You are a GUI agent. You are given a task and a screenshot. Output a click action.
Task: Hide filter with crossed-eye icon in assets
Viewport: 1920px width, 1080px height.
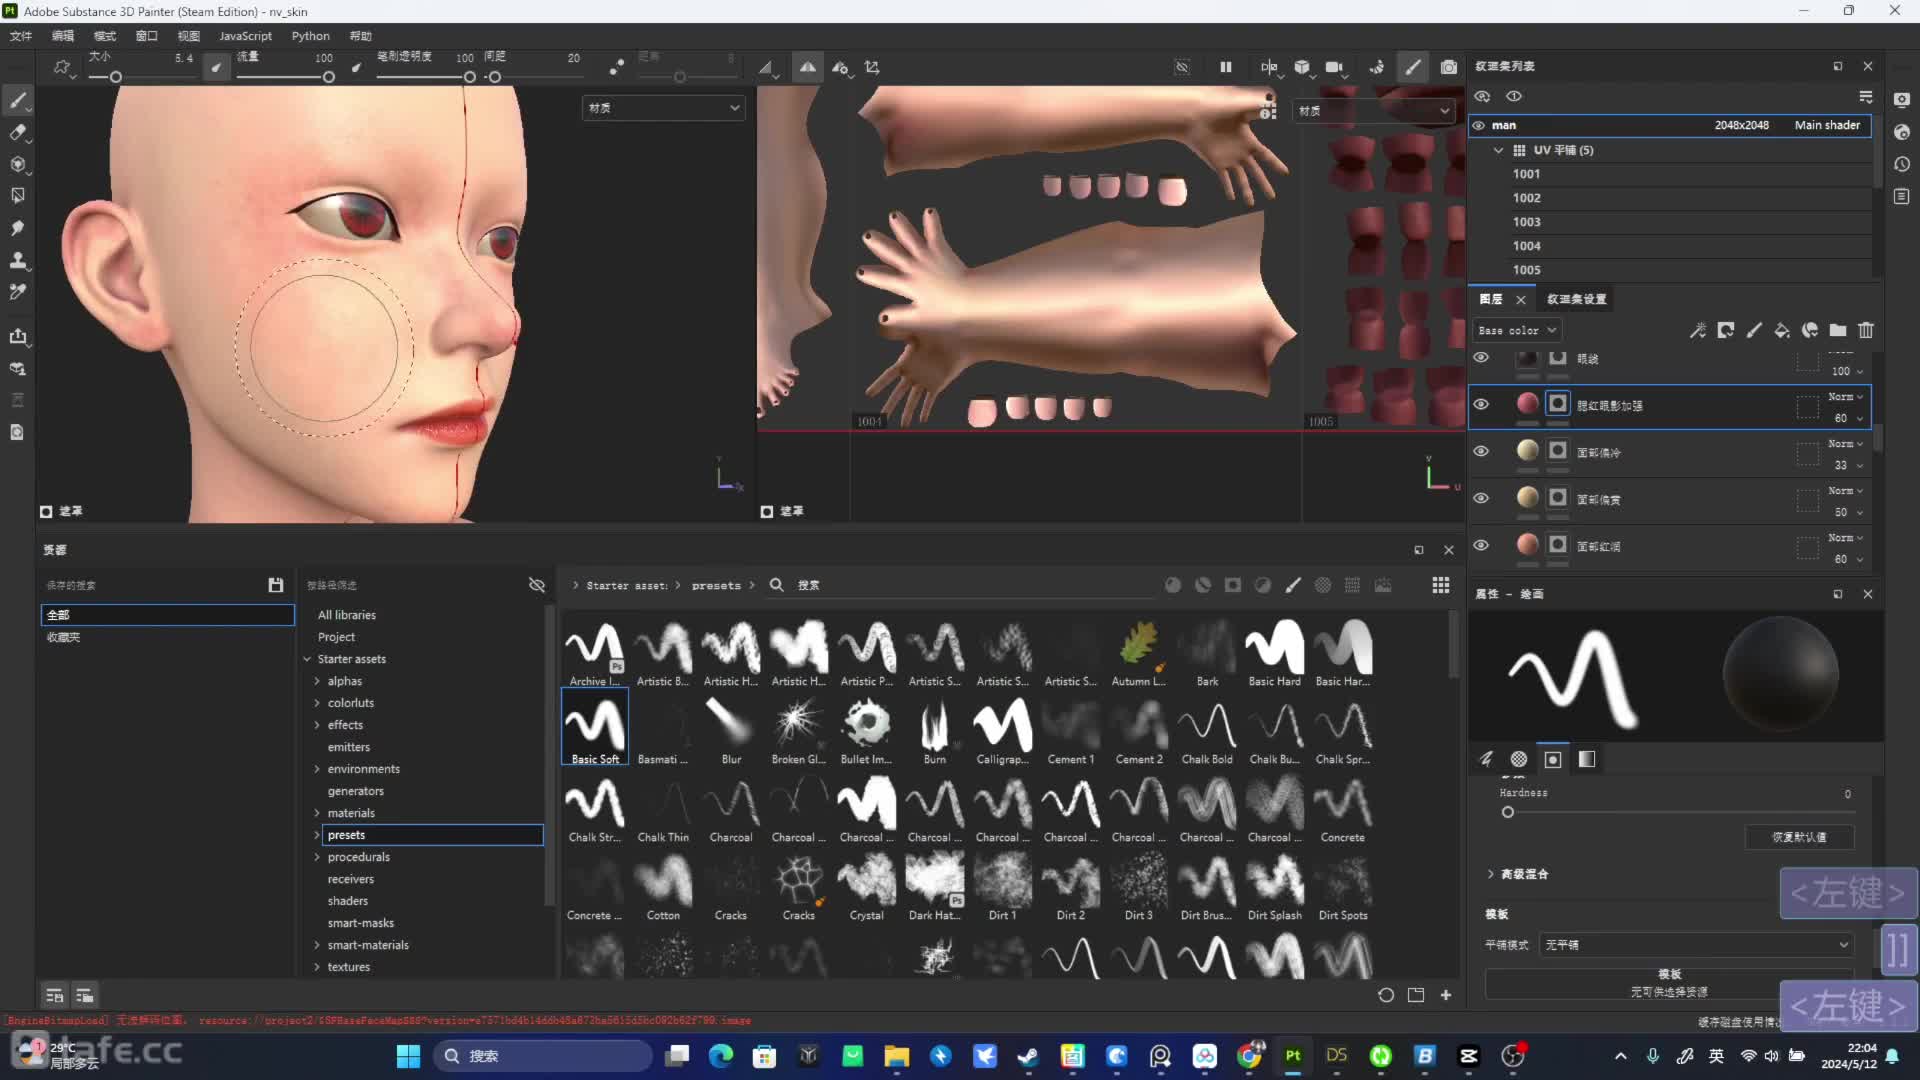pyautogui.click(x=537, y=585)
